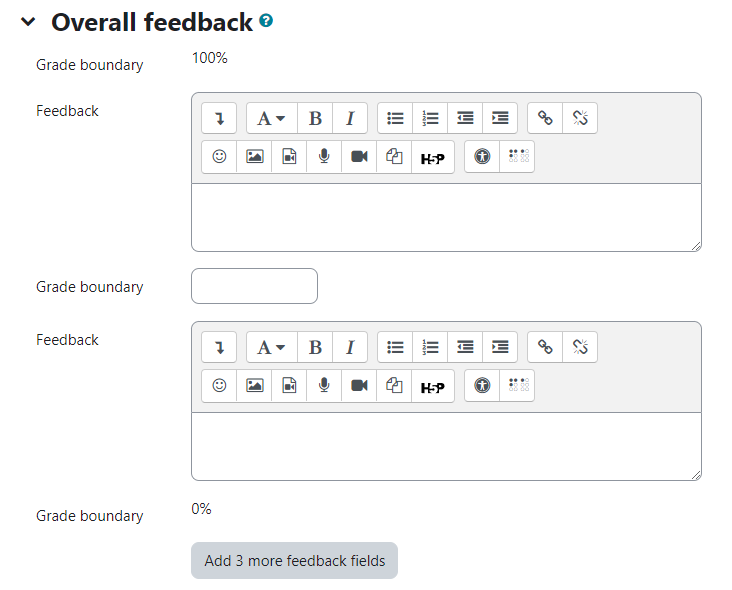Remove link in second feedback editor

click(580, 347)
